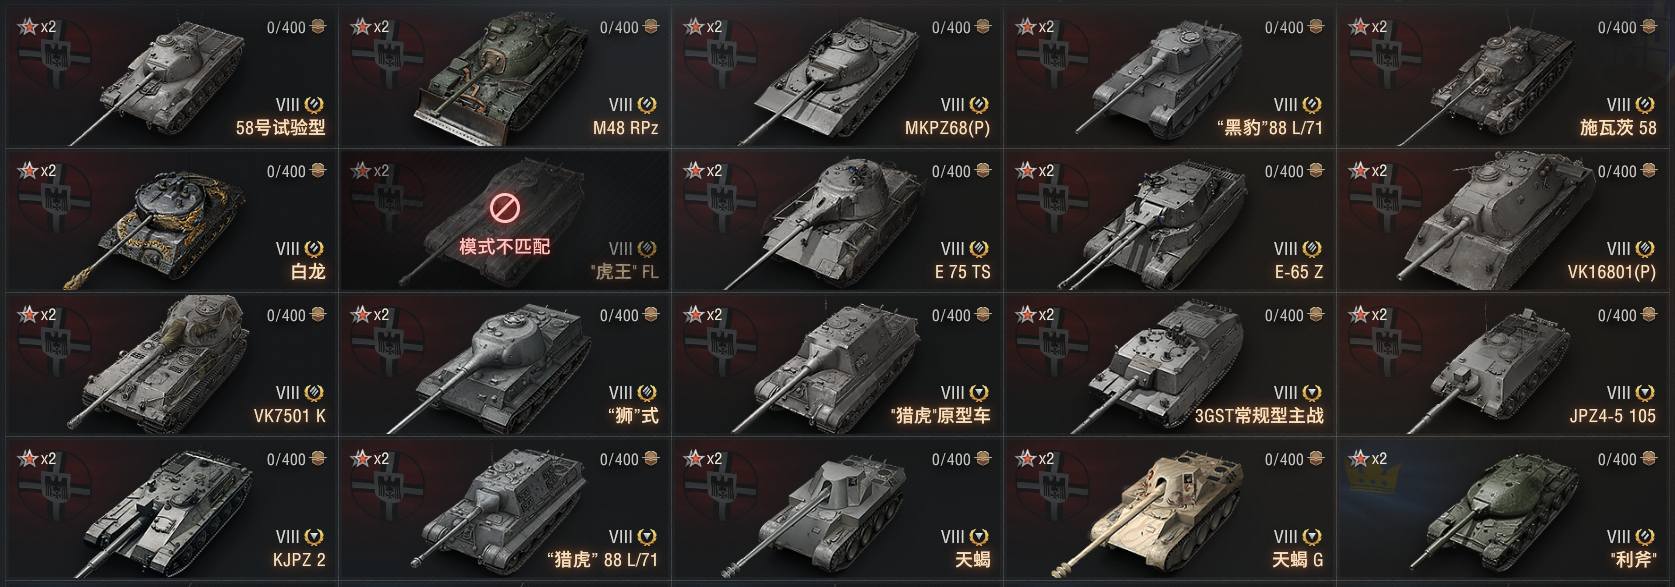Click the x2 star icon on KJPZ 2
This screenshot has height=587, width=1675.
(x=28, y=459)
